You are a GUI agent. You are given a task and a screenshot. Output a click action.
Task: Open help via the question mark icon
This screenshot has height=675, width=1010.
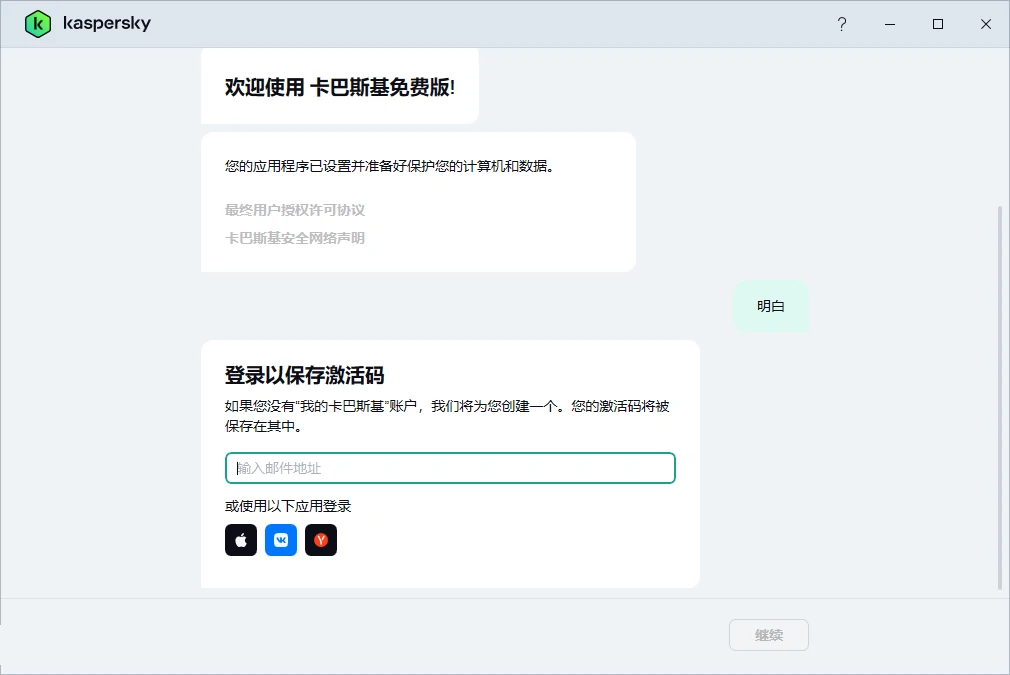click(842, 24)
